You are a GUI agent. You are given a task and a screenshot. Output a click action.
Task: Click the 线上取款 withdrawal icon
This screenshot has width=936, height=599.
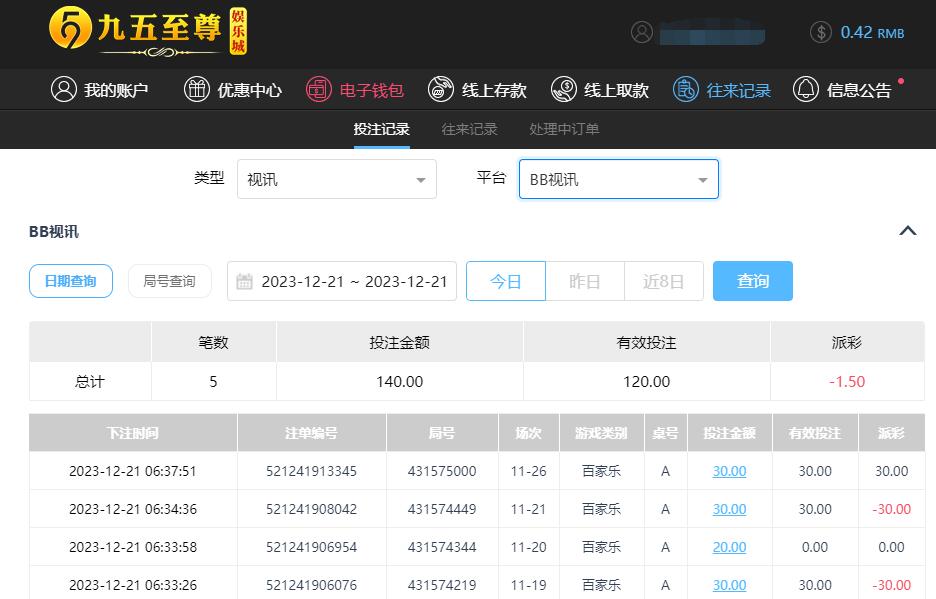pyautogui.click(x=564, y=90)
